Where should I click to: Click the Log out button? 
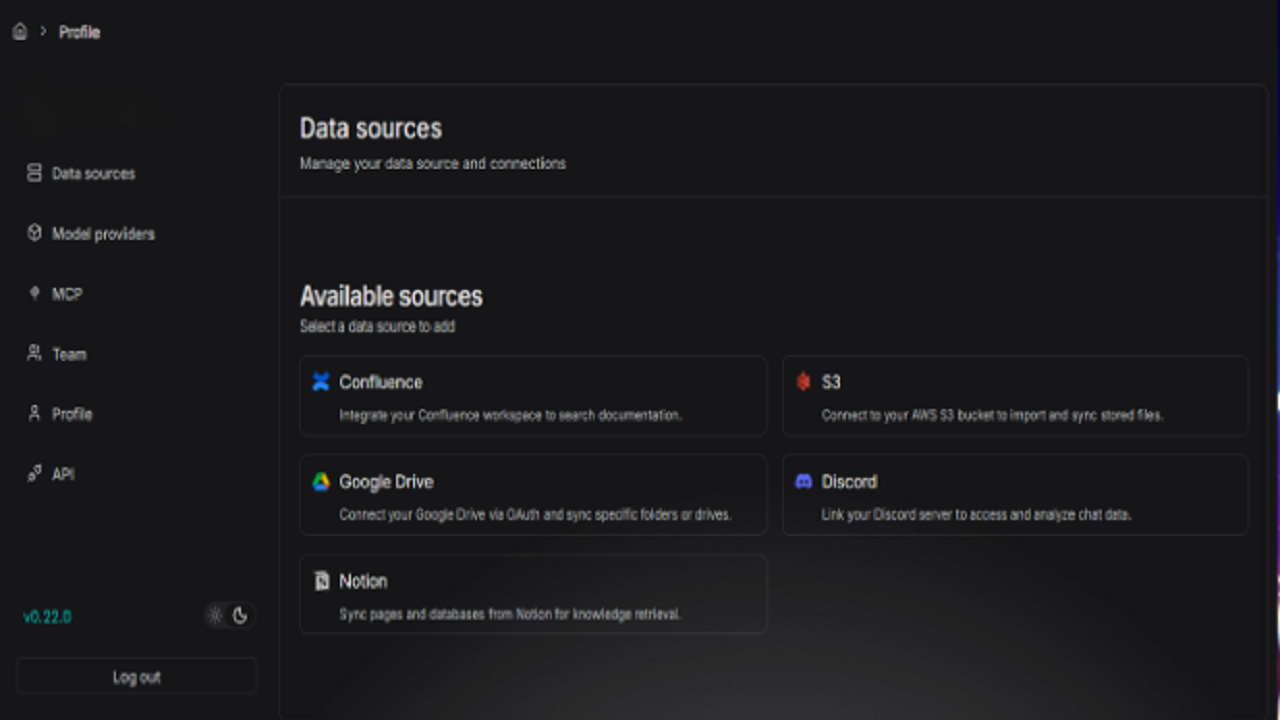(136, 677)
